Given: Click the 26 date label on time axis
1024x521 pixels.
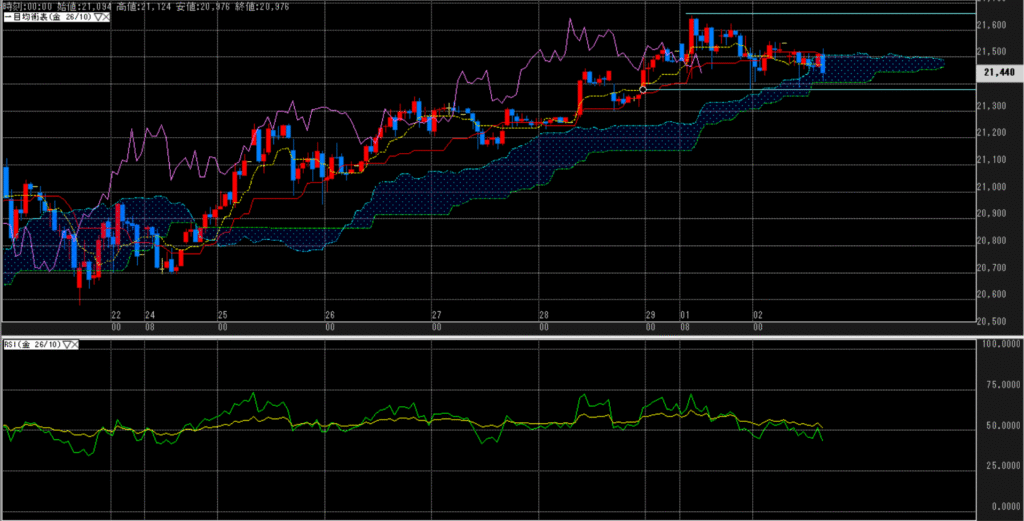Looking at the screenshot, I should [329, 314].
